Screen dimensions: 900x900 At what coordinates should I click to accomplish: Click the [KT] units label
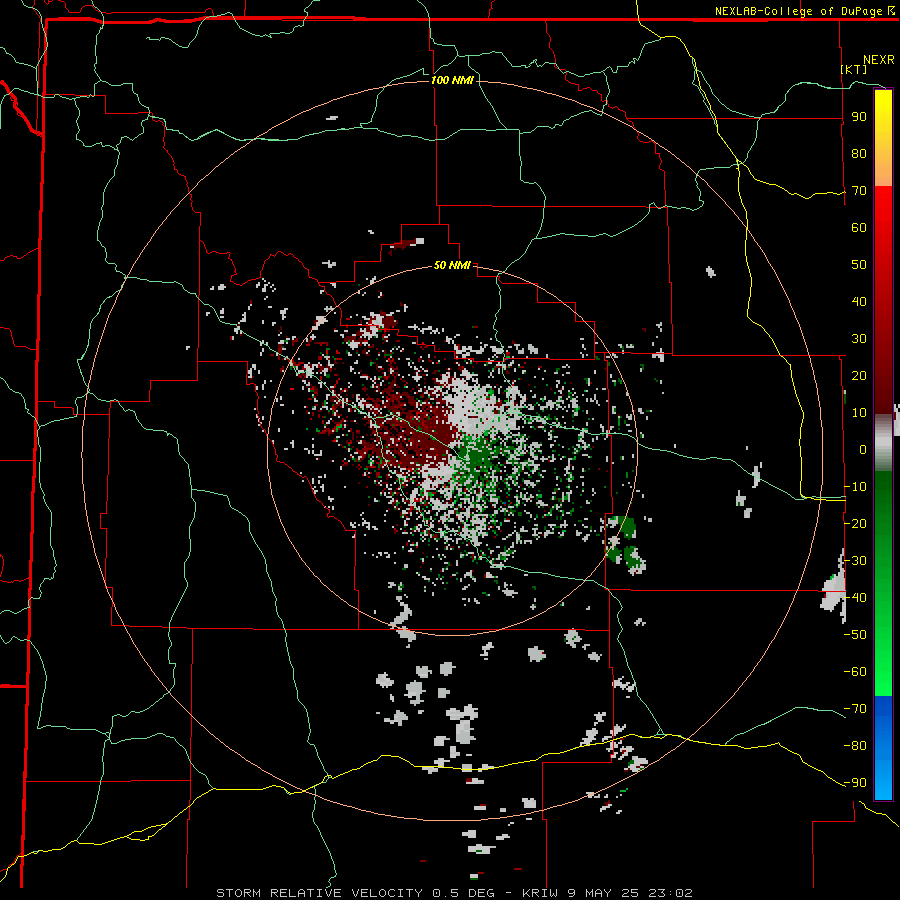tap(854, 69)
